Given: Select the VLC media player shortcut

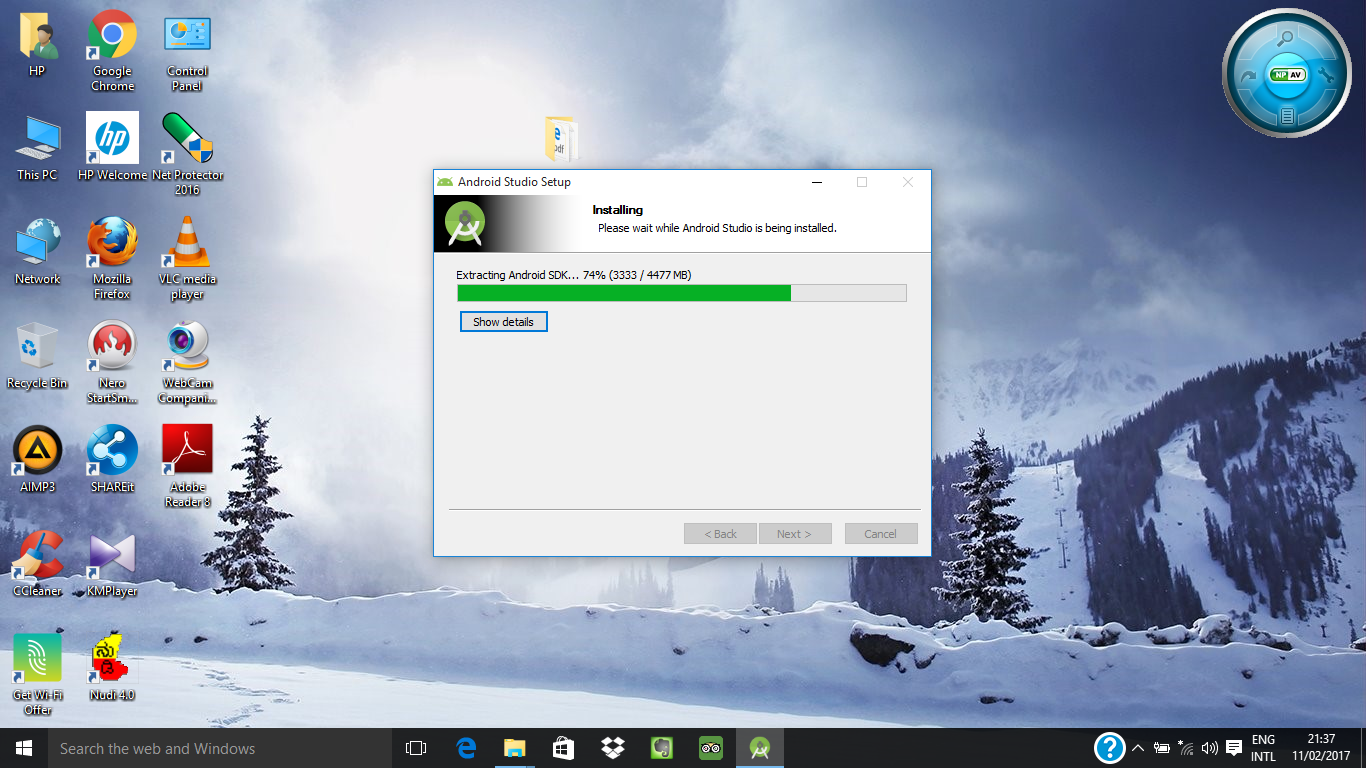Looking at the screenshot, I should coord(187,258).
